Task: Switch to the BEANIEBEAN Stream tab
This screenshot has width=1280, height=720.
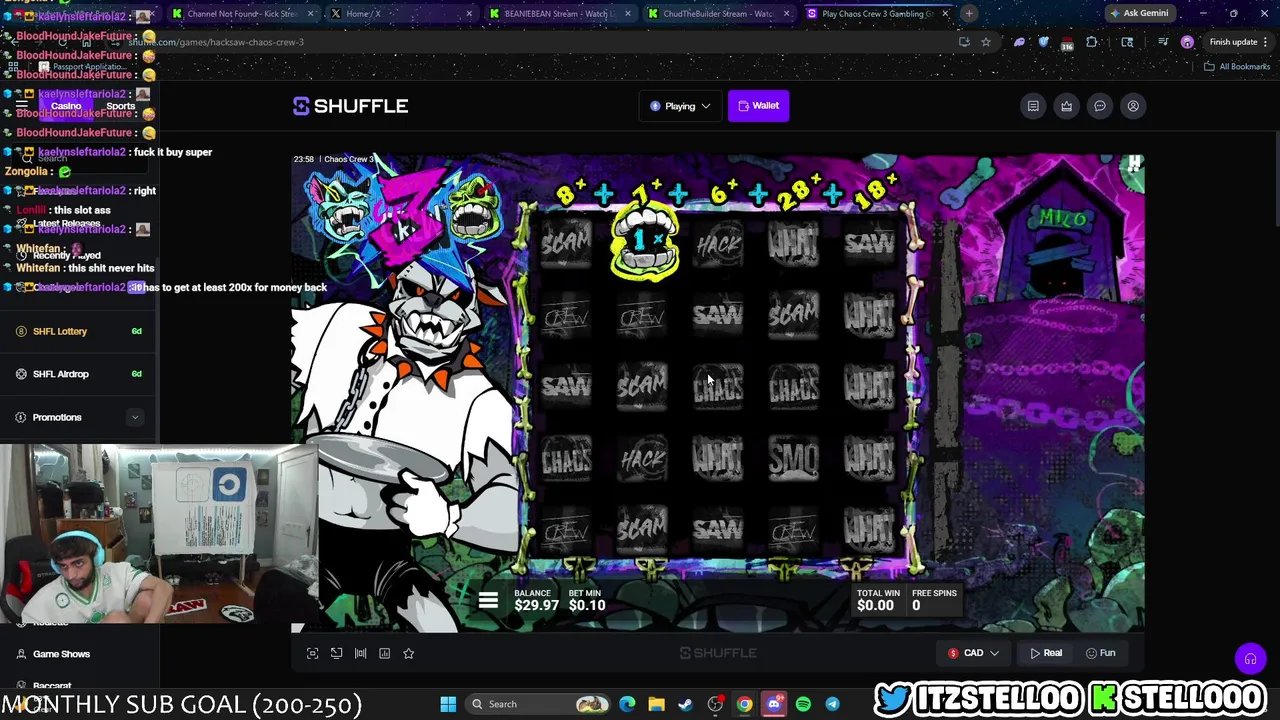Action: click(560, 14)
